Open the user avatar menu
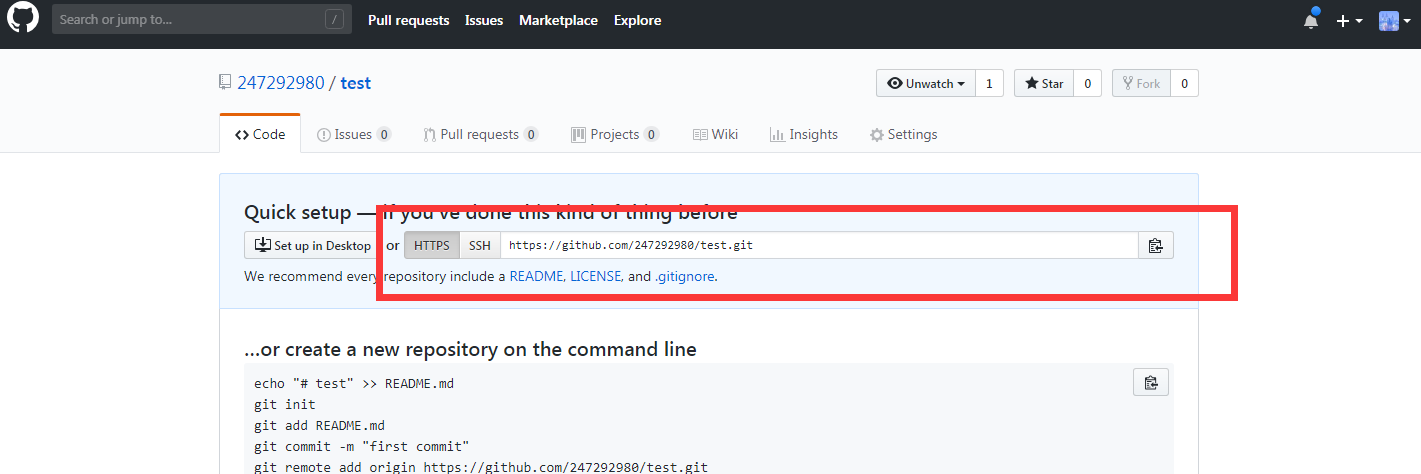 pos(1393,20)
